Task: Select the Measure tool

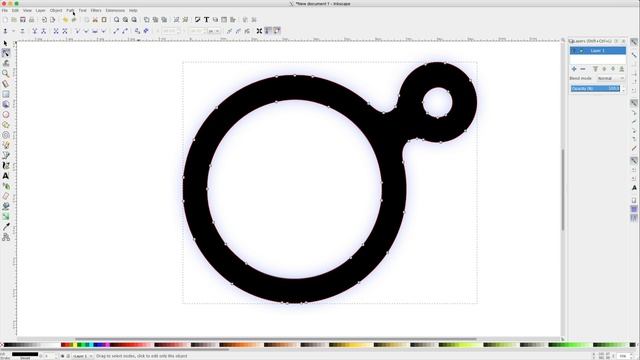Action: point(6,84)
